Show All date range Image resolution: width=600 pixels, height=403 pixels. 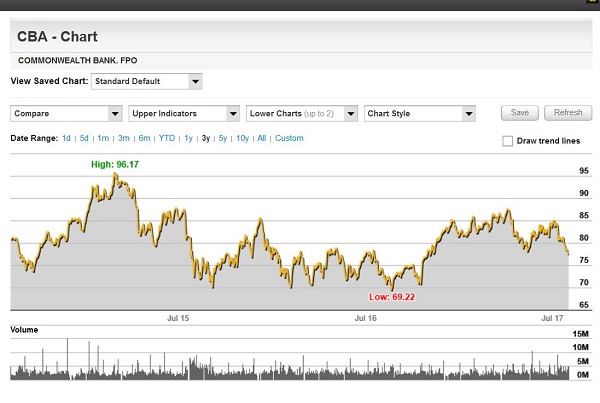(x=262, y=138)
